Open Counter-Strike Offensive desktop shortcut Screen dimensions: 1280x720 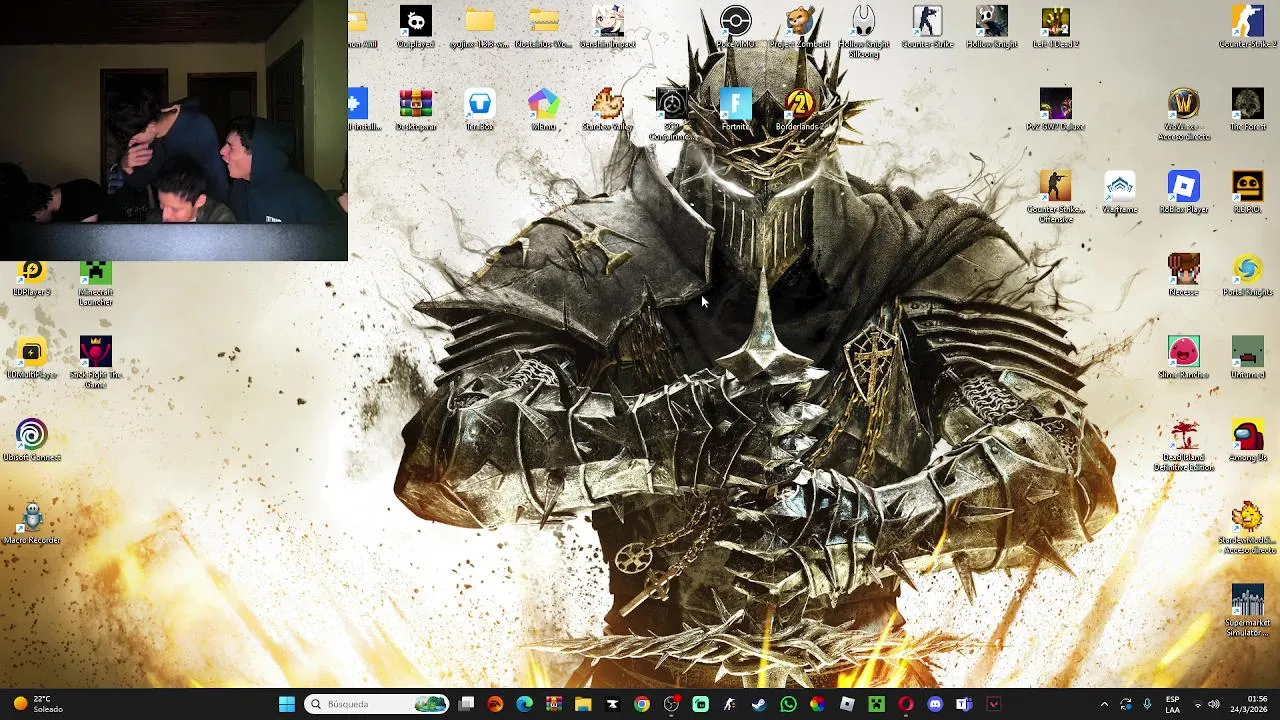tap(1055, 197)
